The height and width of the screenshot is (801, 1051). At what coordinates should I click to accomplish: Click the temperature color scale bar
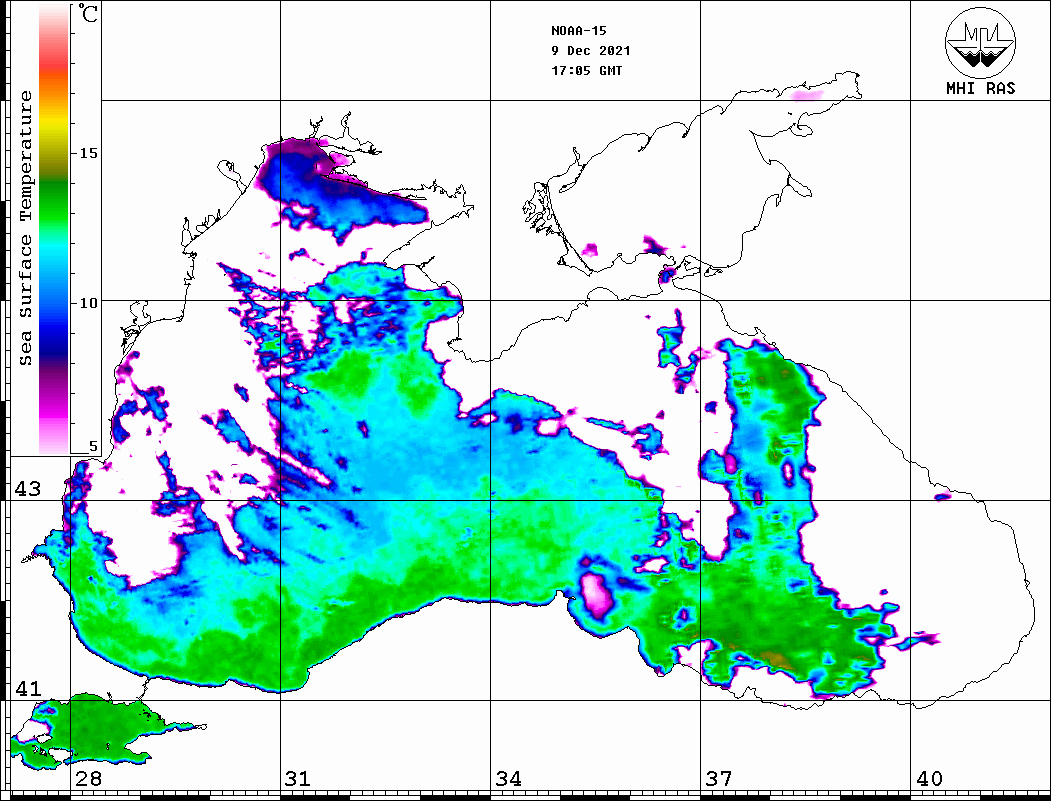point(54,229)
